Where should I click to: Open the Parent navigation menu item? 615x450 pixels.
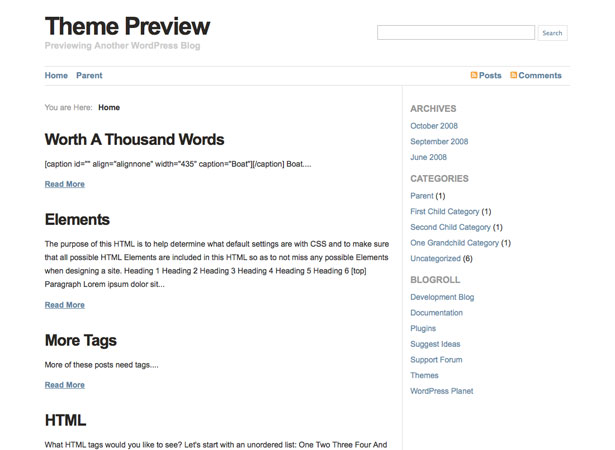[89, 75]
